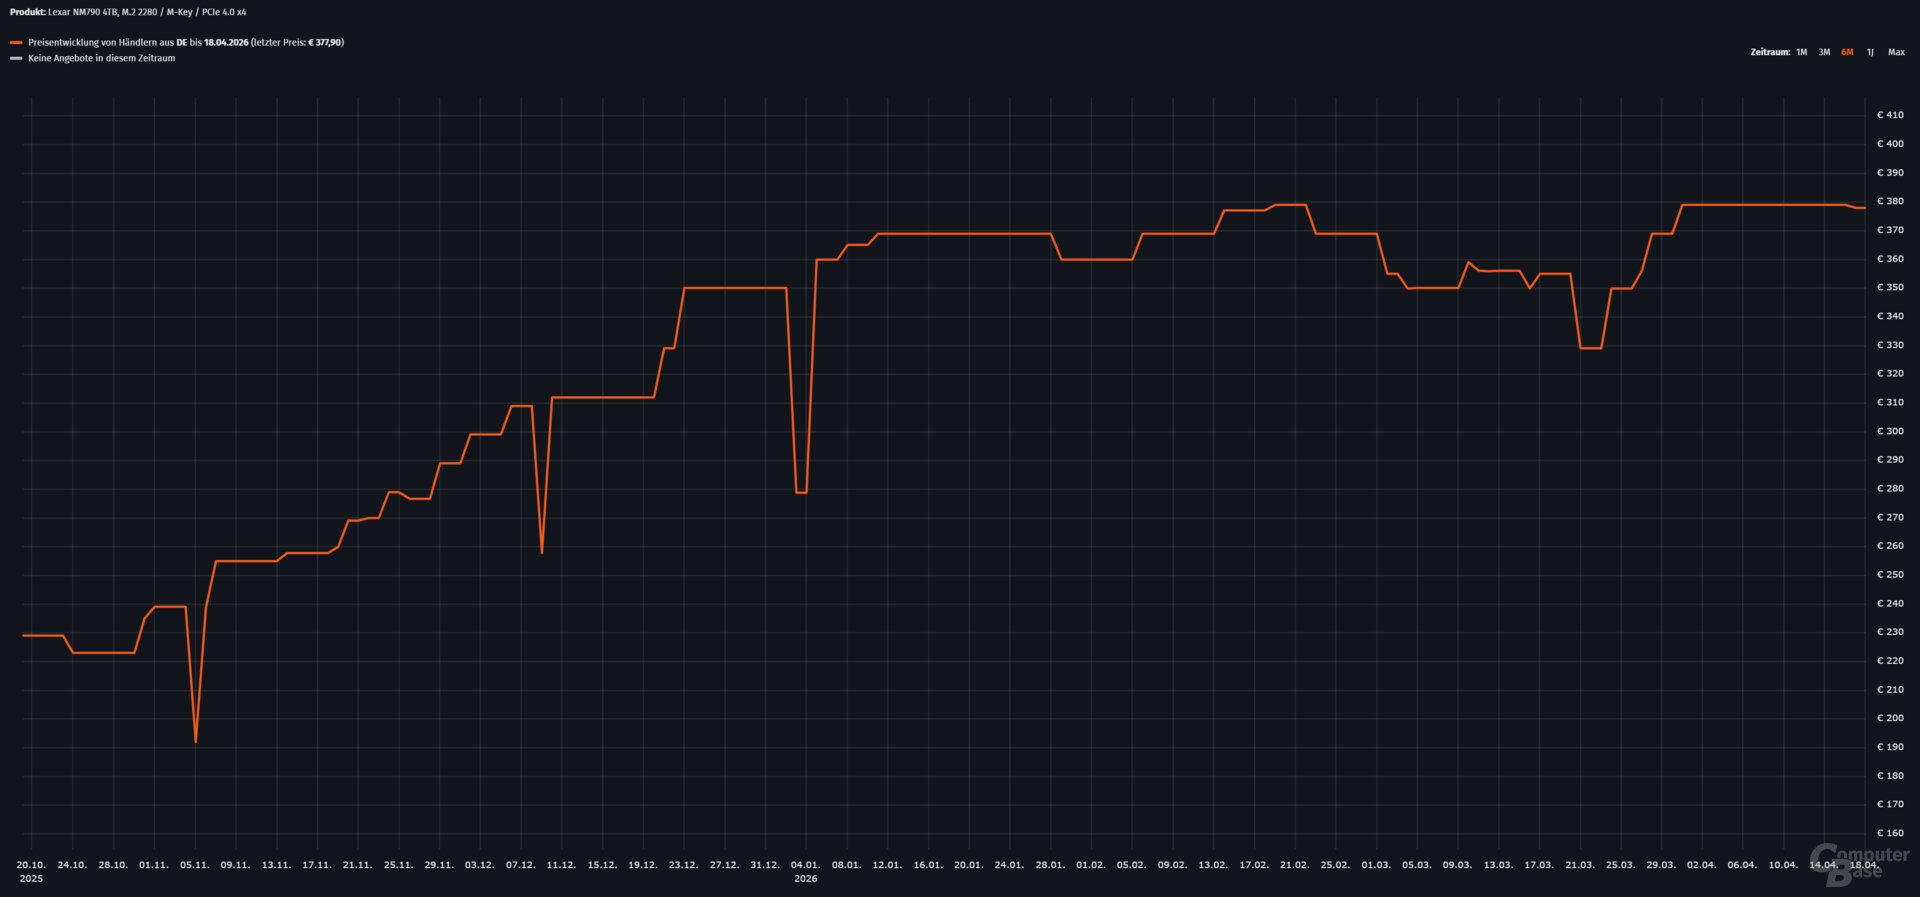Viewport: 1920px width, 897px height.
Task: Click the 19.12. date axis label
Action: click(643, 865)
